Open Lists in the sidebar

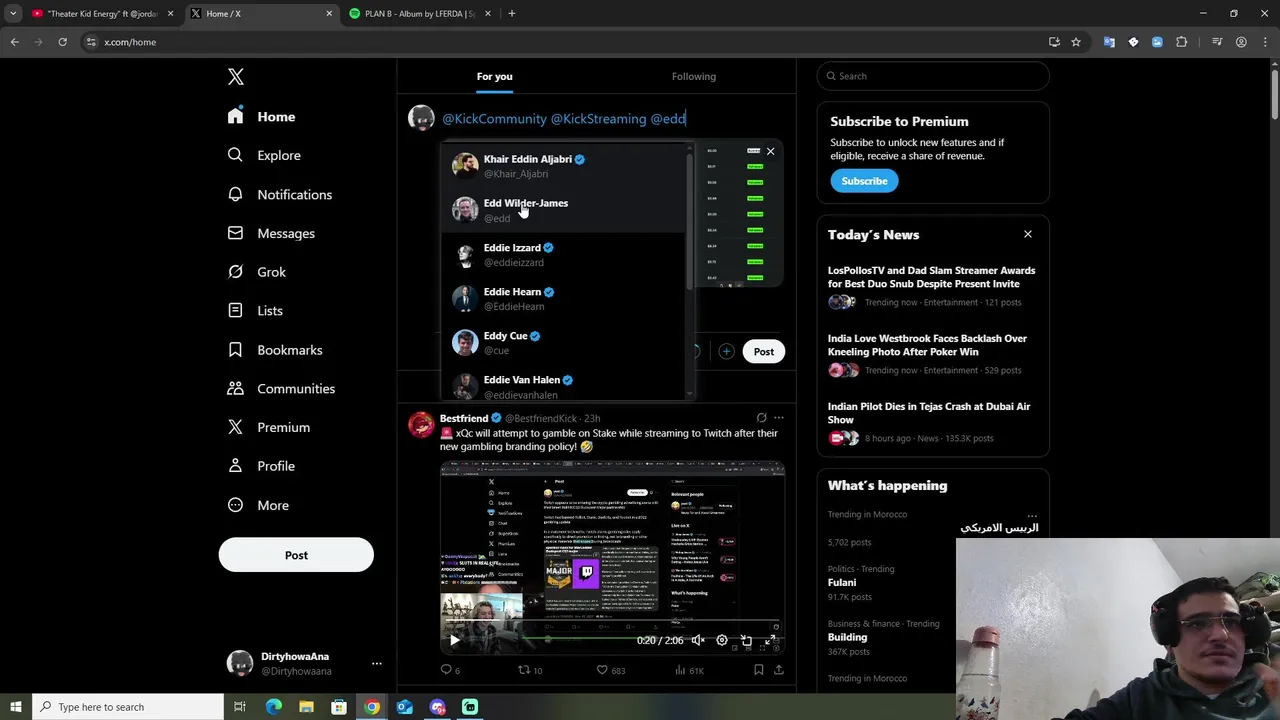[x=255, y=311]
